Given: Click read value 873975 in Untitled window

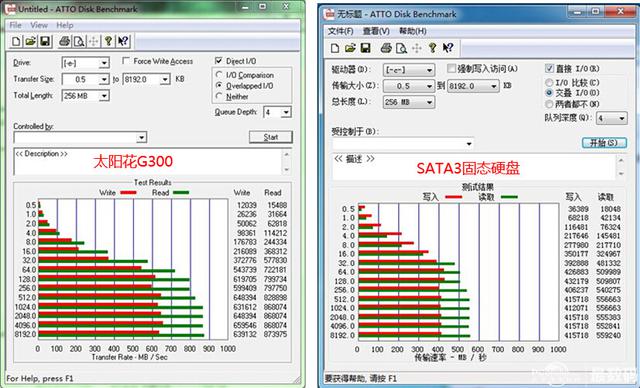Looking at the screenshot, I should [x=275, y=334].
